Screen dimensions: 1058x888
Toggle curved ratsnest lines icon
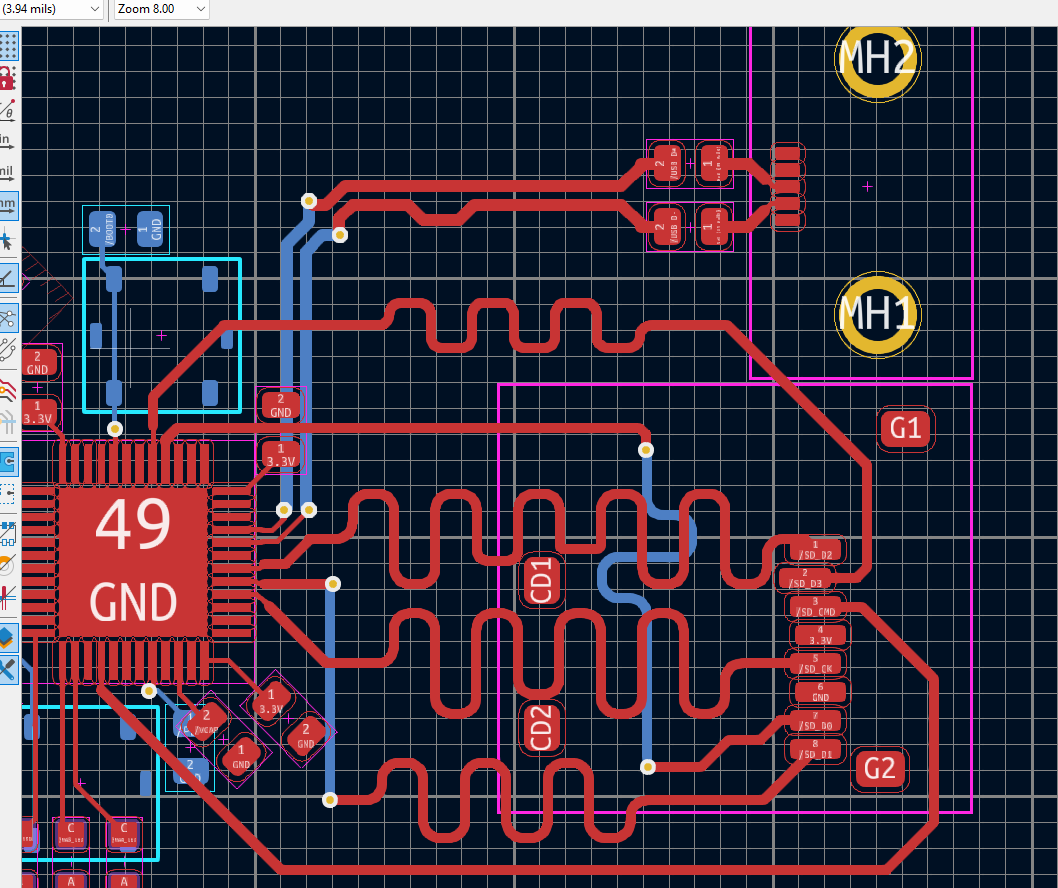point(10,352)
